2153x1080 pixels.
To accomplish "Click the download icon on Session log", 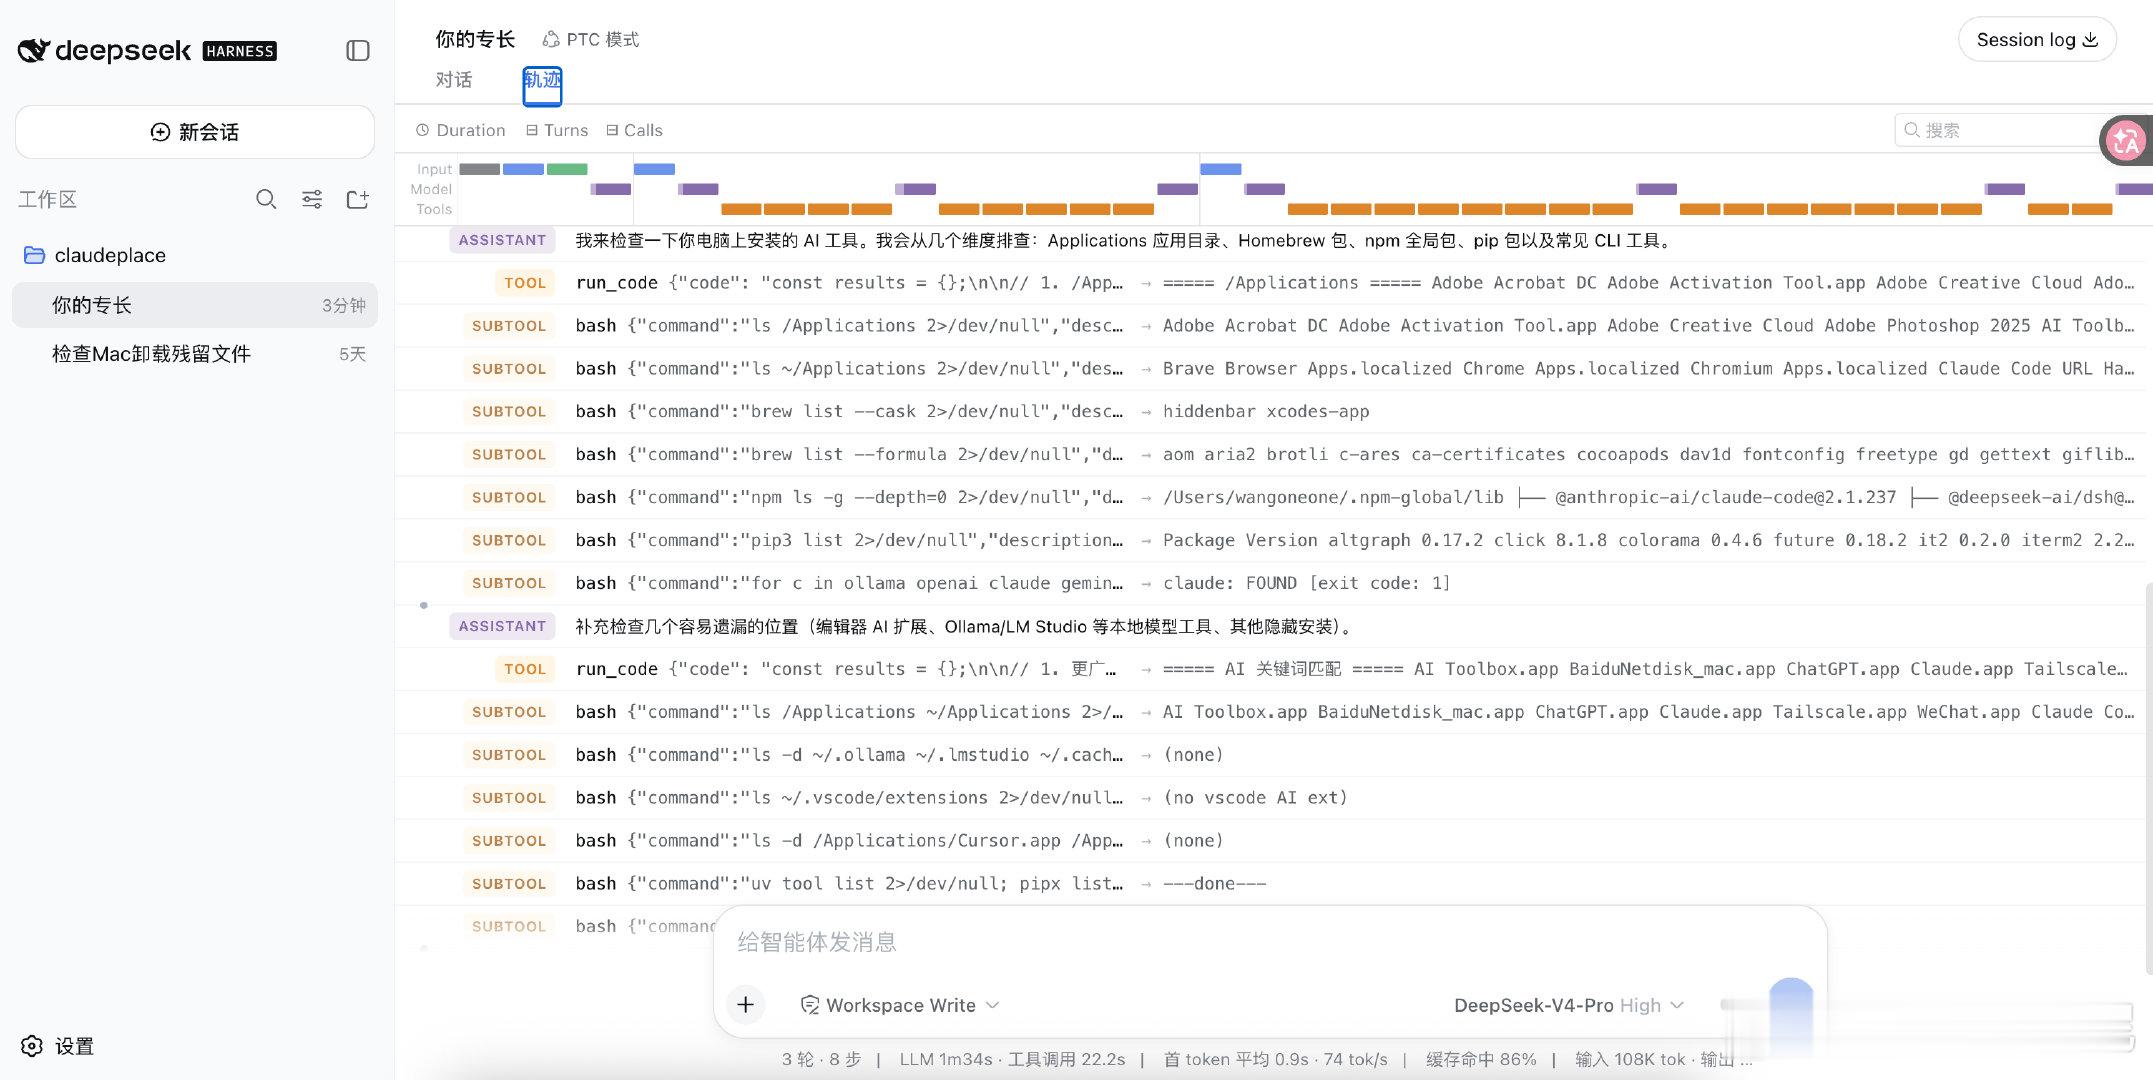I will coord(2090,39).
